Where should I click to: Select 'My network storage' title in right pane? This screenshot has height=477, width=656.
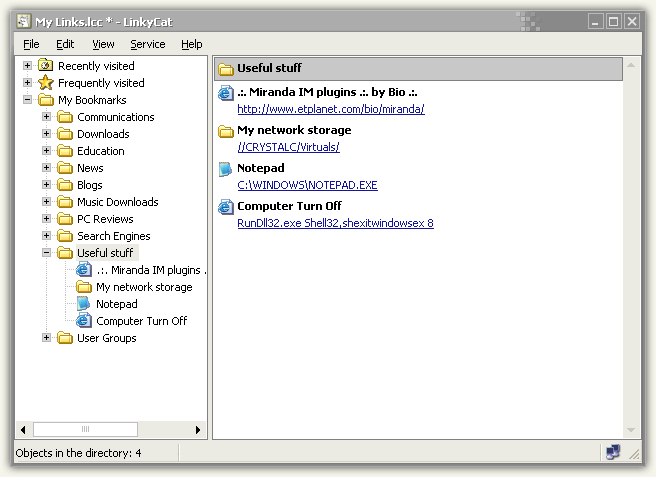click(x=294, y=131)
